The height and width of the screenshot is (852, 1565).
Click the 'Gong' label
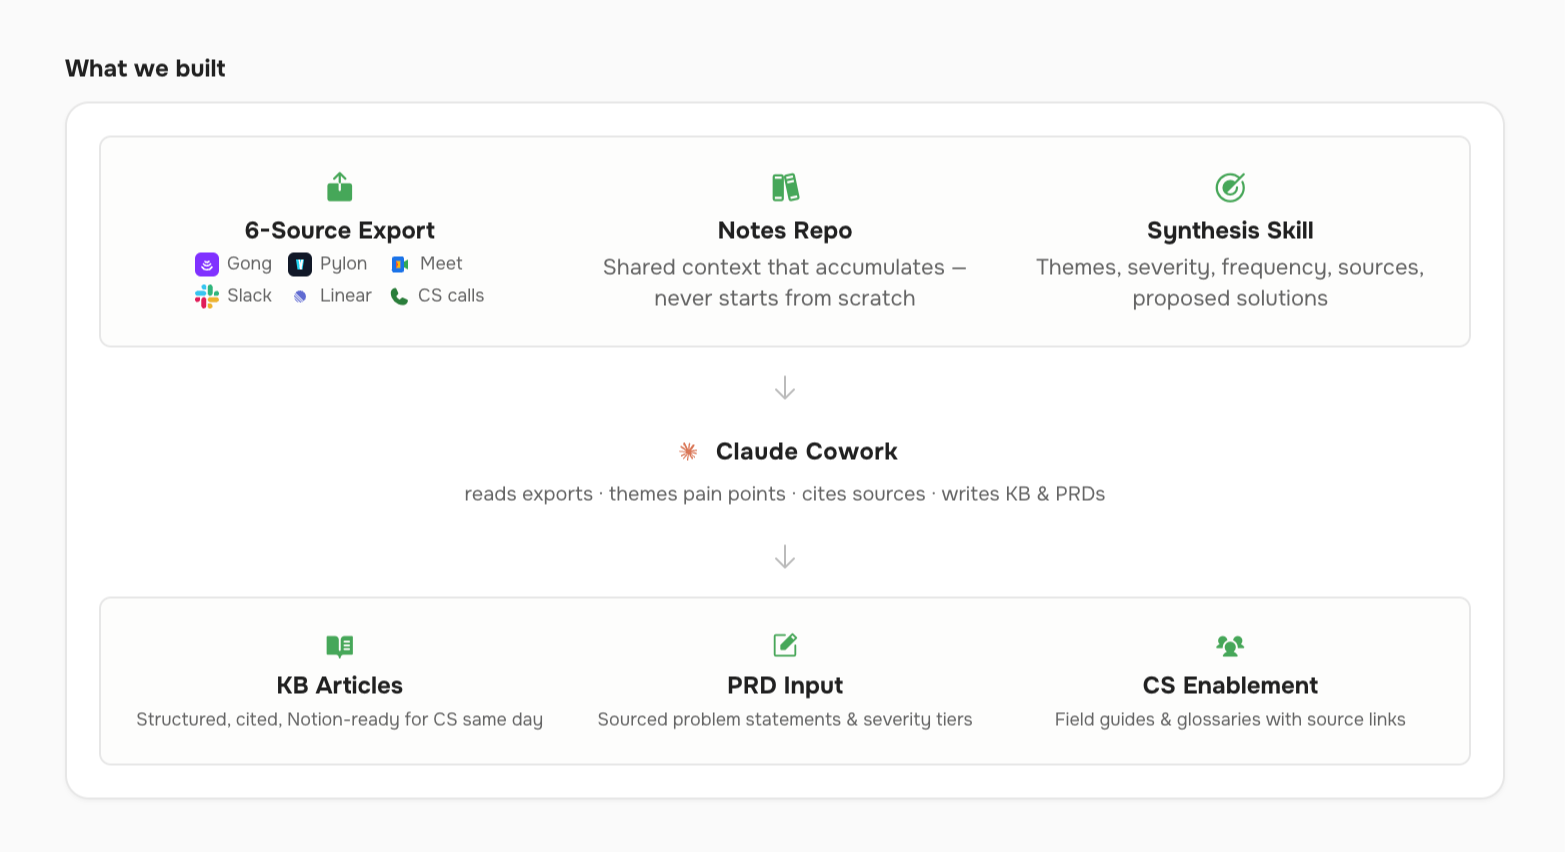249,264
